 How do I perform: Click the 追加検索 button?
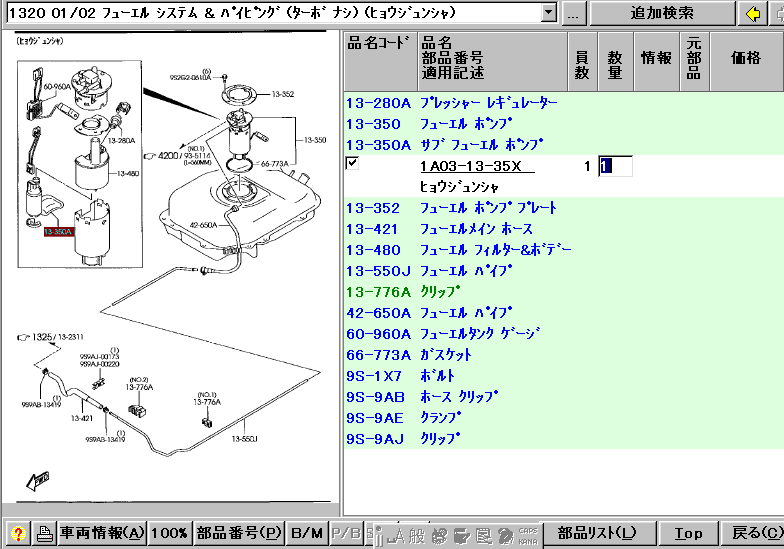[x=662, y=13]
